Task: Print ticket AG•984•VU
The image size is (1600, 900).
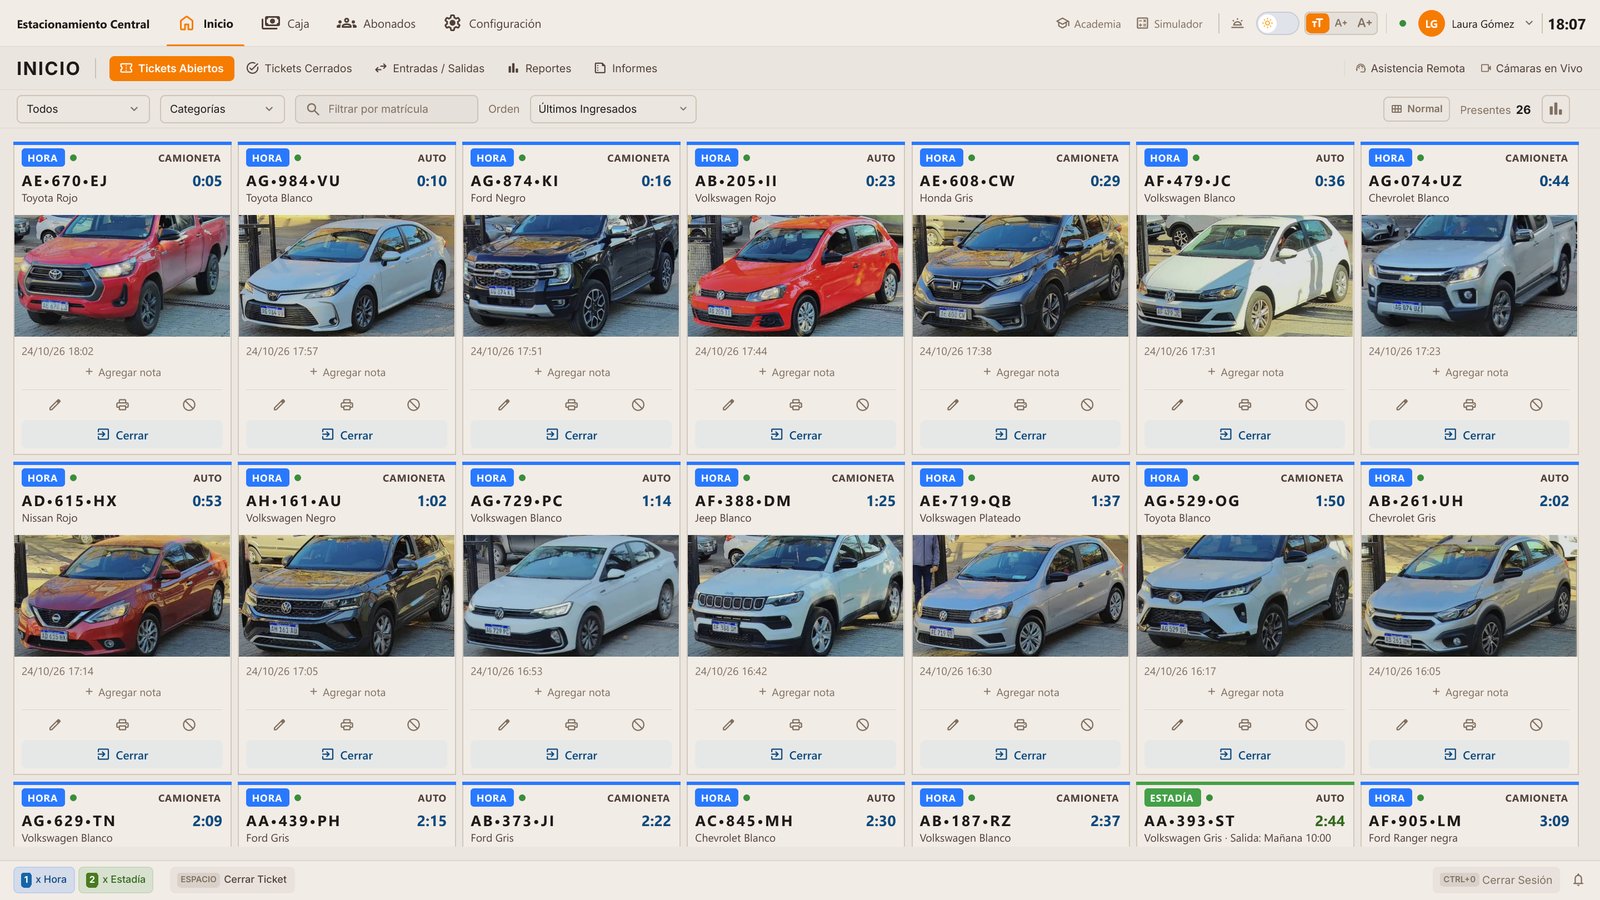Action: pyautogui.click(x=347, y=405)
